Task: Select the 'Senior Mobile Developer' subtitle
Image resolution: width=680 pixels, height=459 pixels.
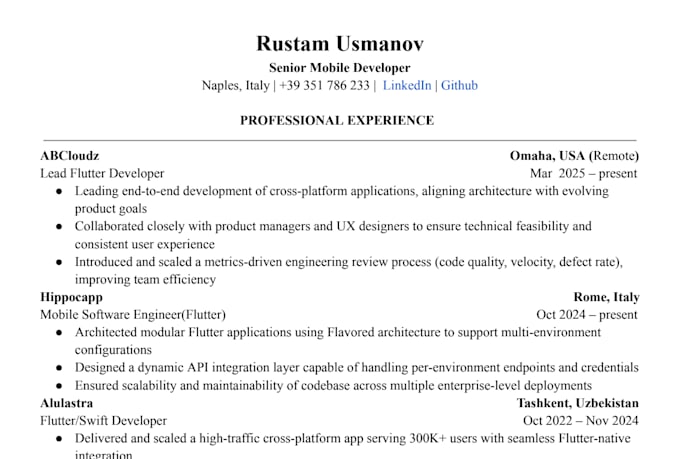Action: click(340, 68)
